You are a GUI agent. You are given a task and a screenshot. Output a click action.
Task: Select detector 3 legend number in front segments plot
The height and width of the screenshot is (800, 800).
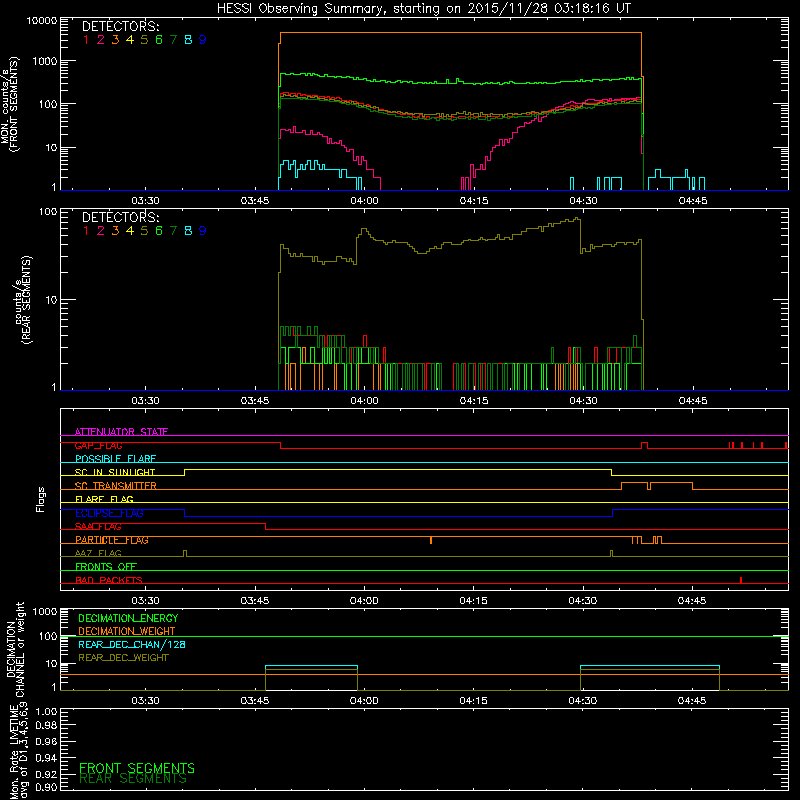tap(115, 40)
